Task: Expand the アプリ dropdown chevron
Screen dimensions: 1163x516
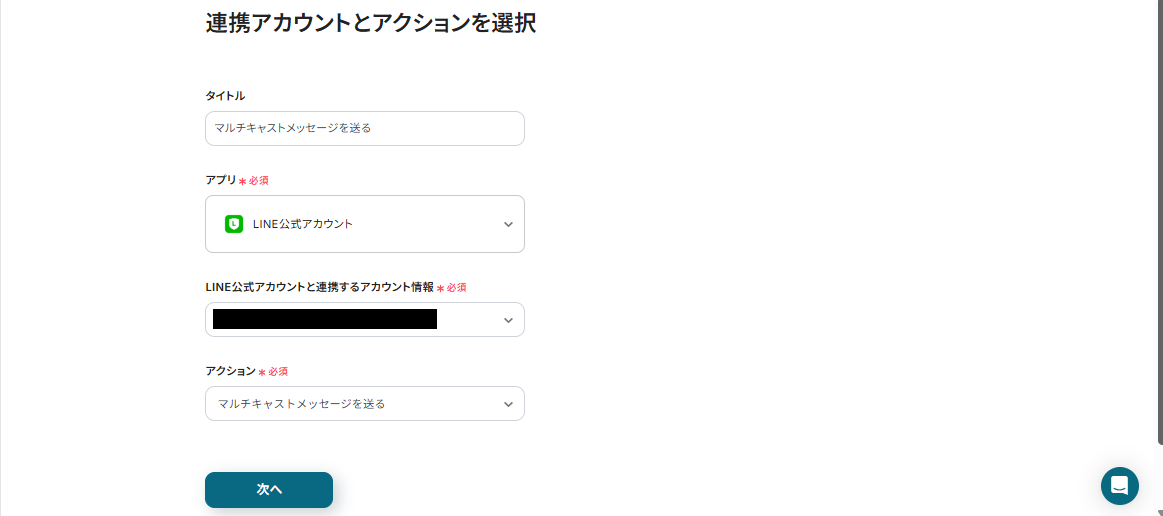Action: [508, 224]
